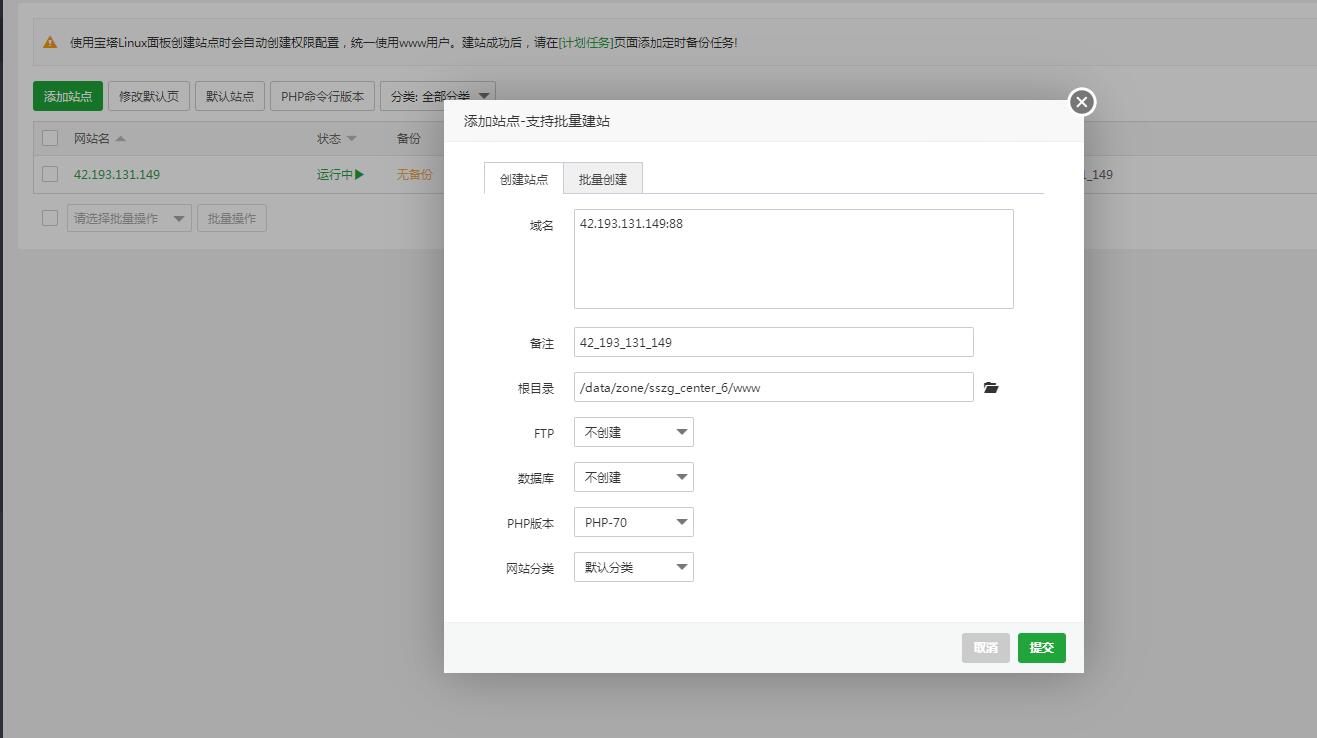This screenshot has width=1317, height=738.
Task: Click the status column sort arrow
Action: tap(351, 139)
